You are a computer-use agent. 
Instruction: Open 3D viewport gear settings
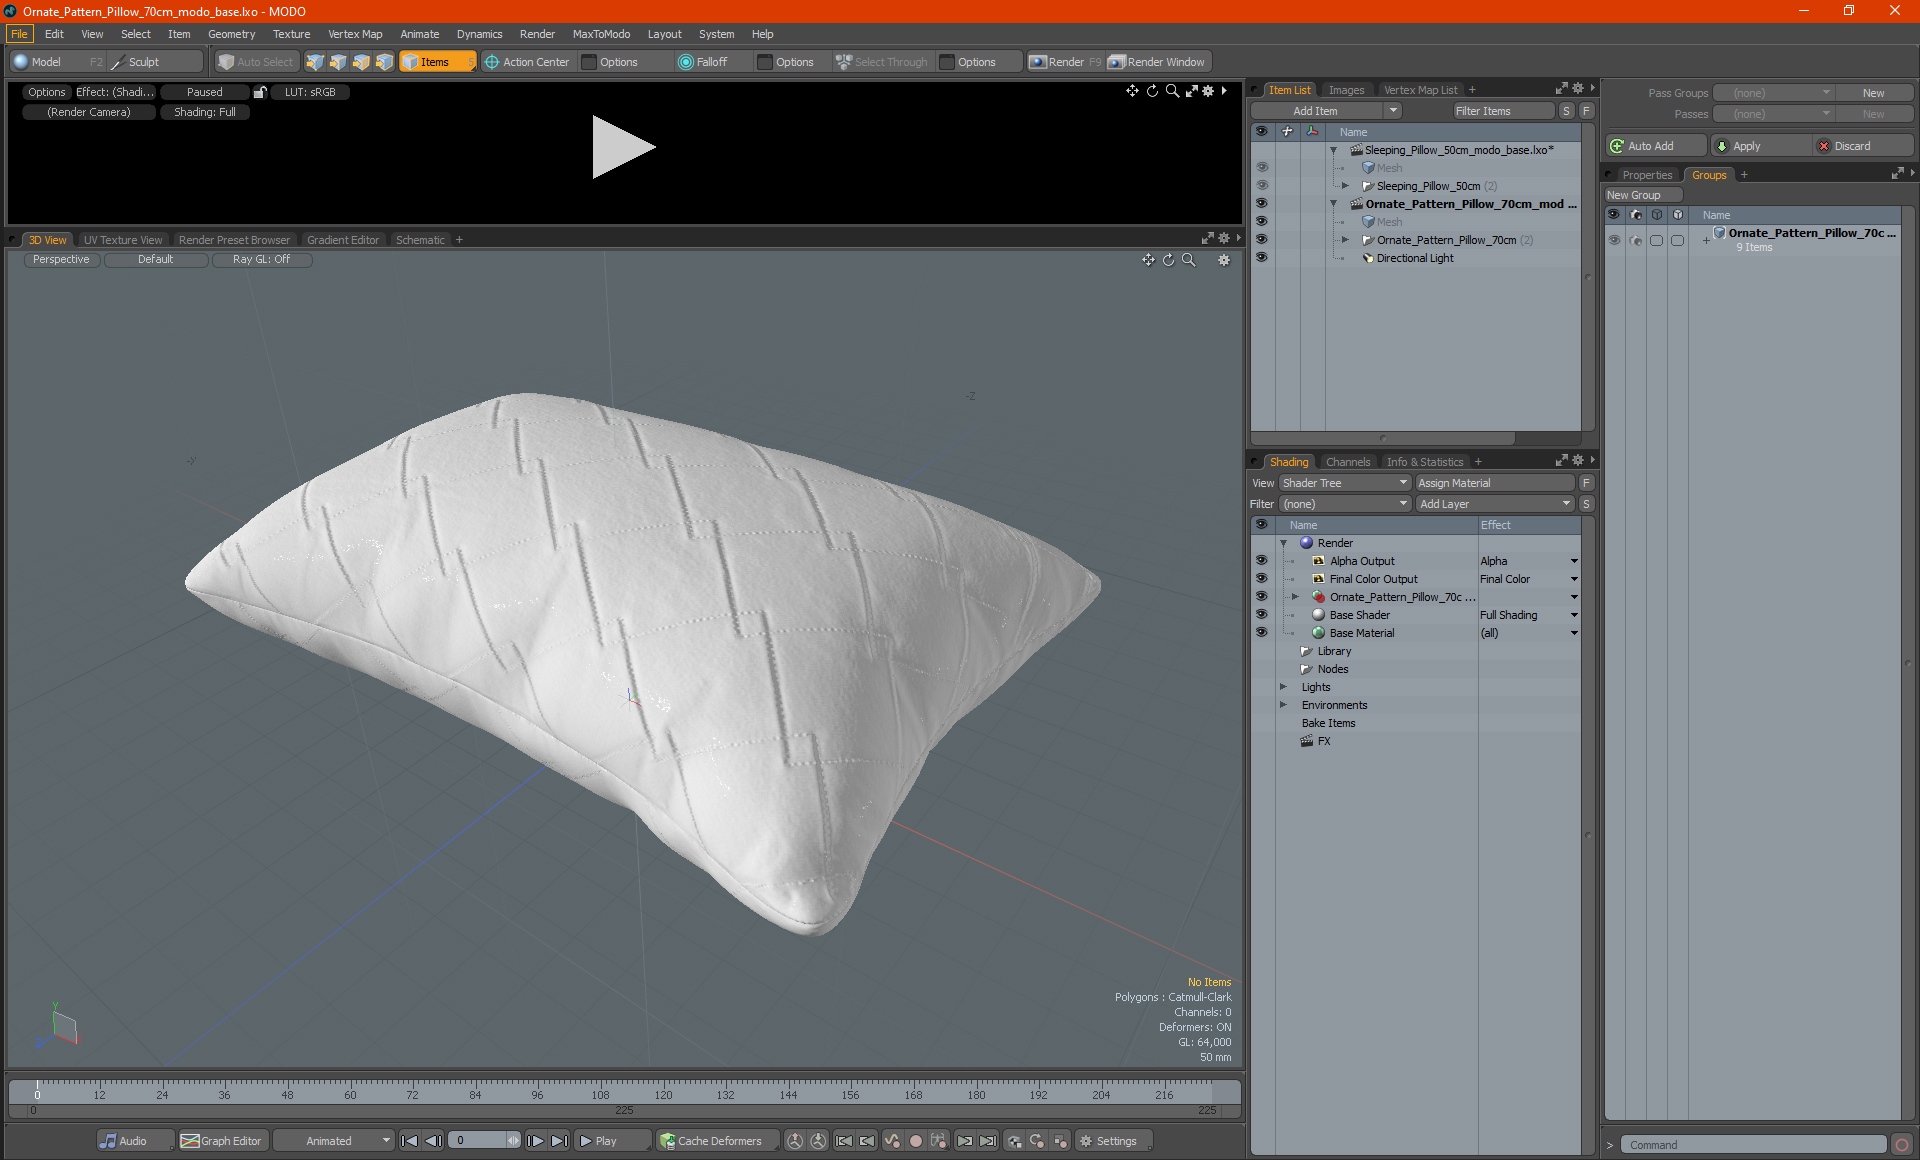pyautogui.click(x=1224, y=260)
